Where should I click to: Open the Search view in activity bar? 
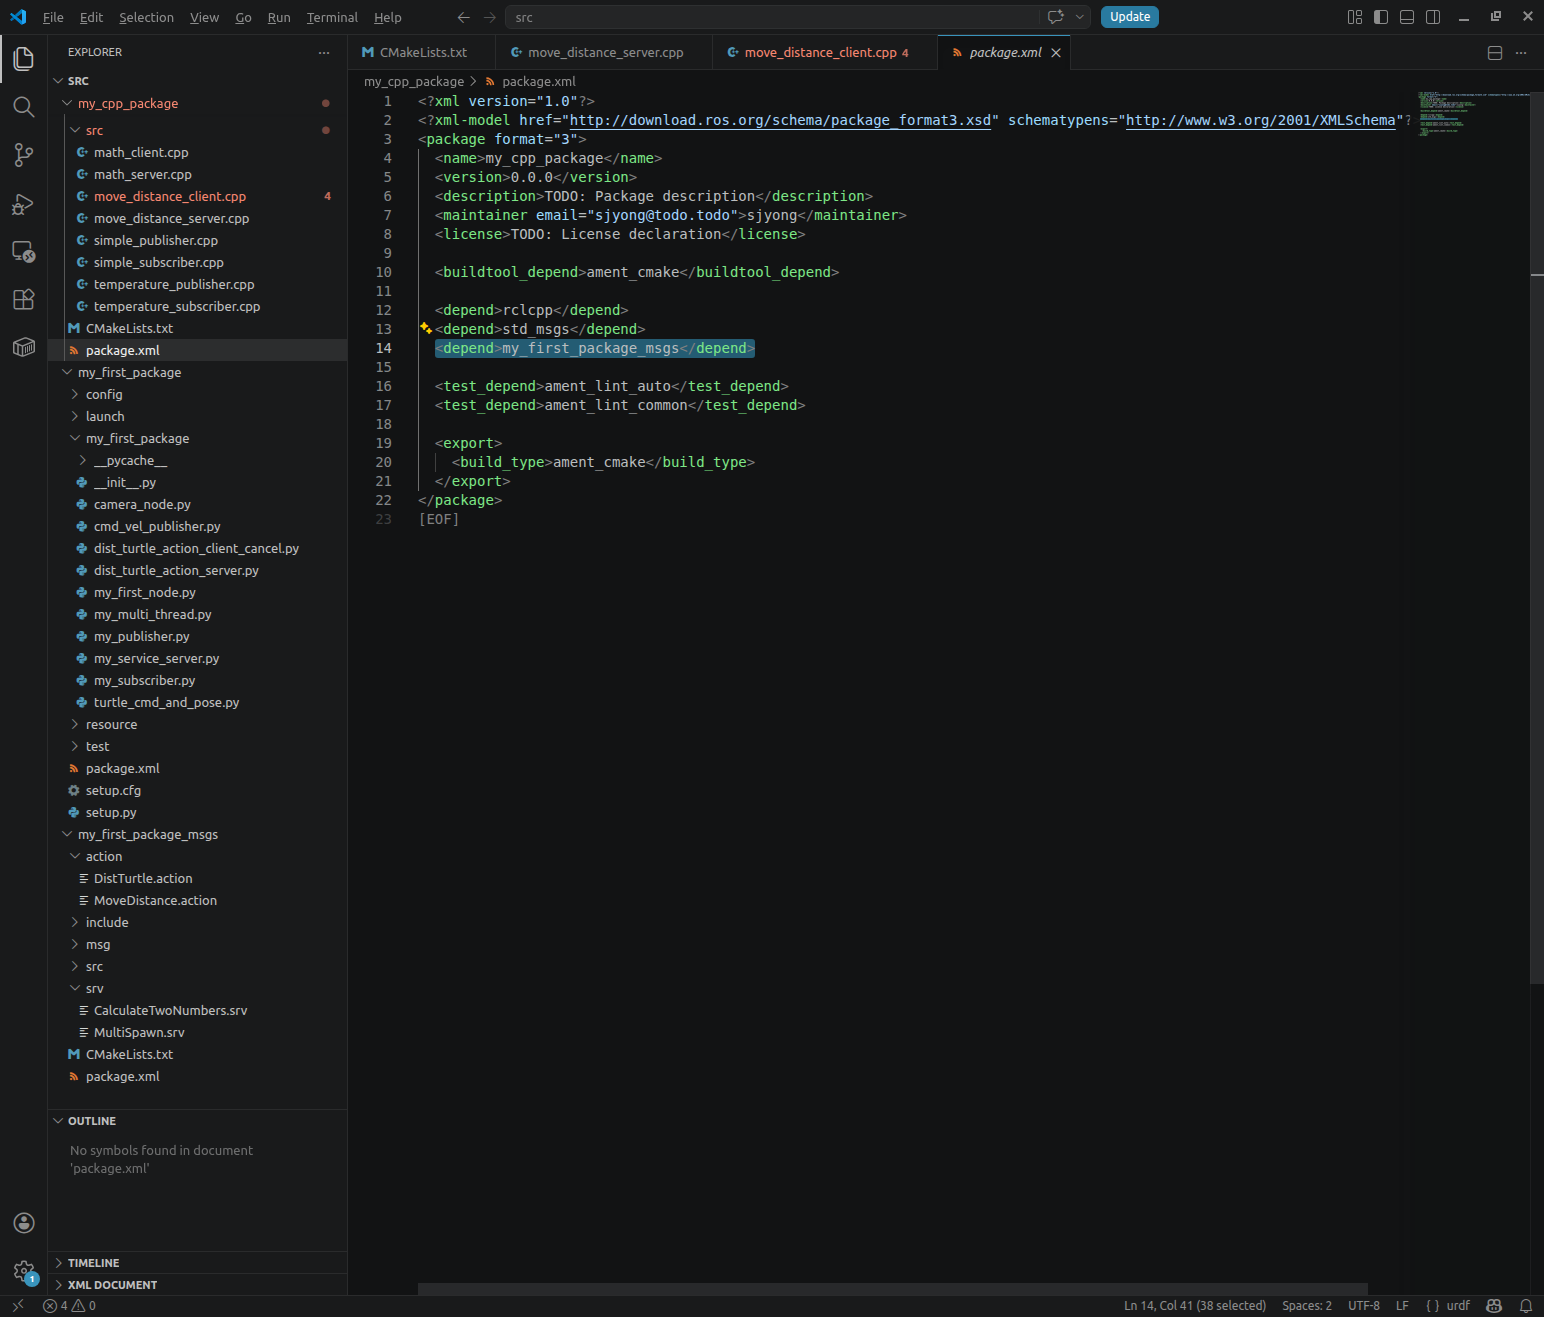pos(24,107)
